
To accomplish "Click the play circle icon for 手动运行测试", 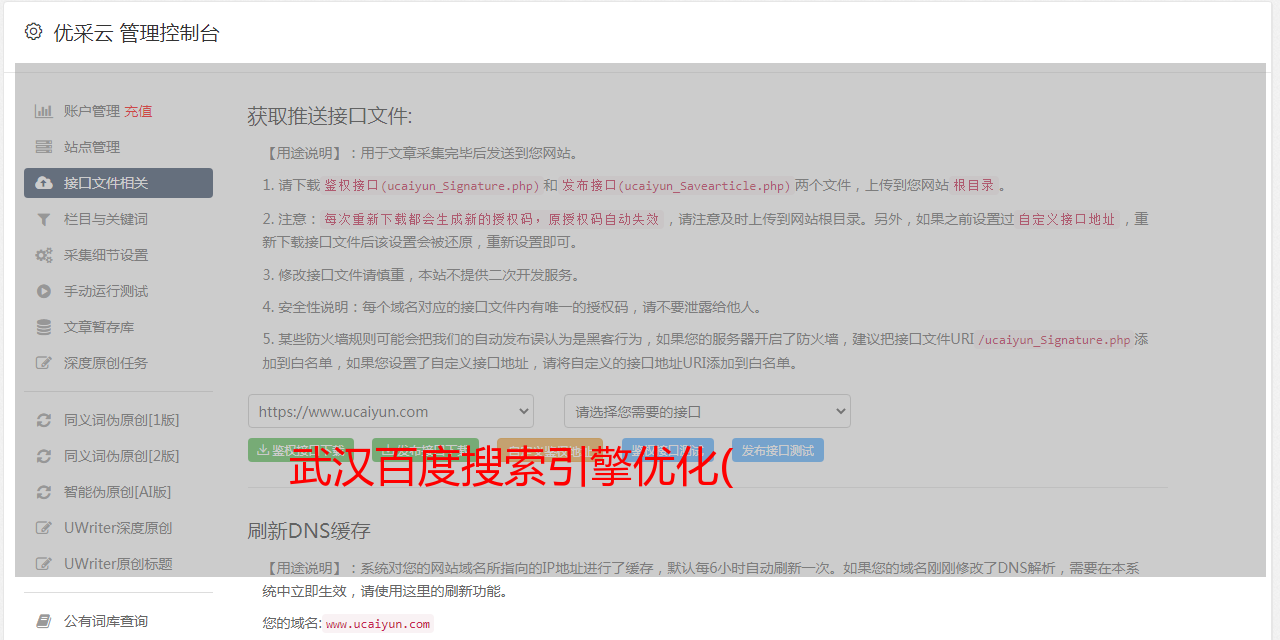I will point(43,291).
